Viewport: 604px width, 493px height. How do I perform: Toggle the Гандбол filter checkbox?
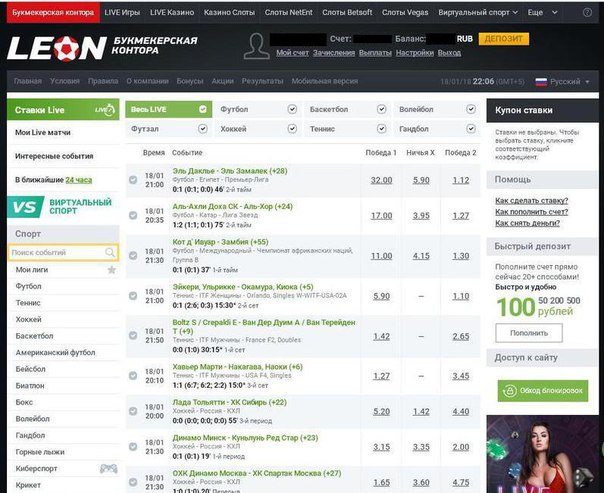pyautogui.click(x=471, y=129)
